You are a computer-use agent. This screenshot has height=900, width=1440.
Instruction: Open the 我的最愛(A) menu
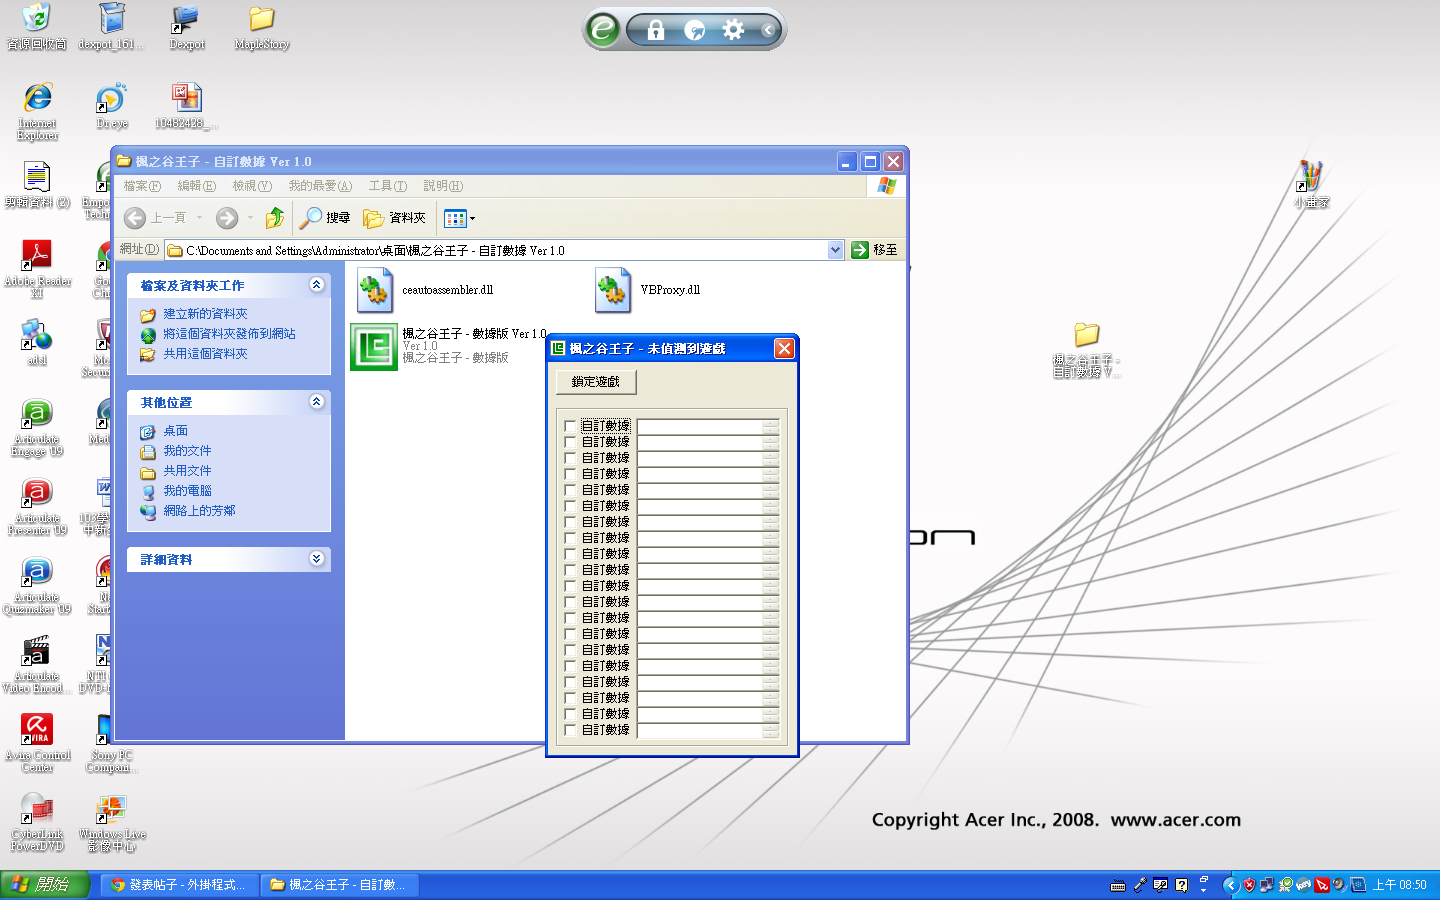tap(320, 186)
